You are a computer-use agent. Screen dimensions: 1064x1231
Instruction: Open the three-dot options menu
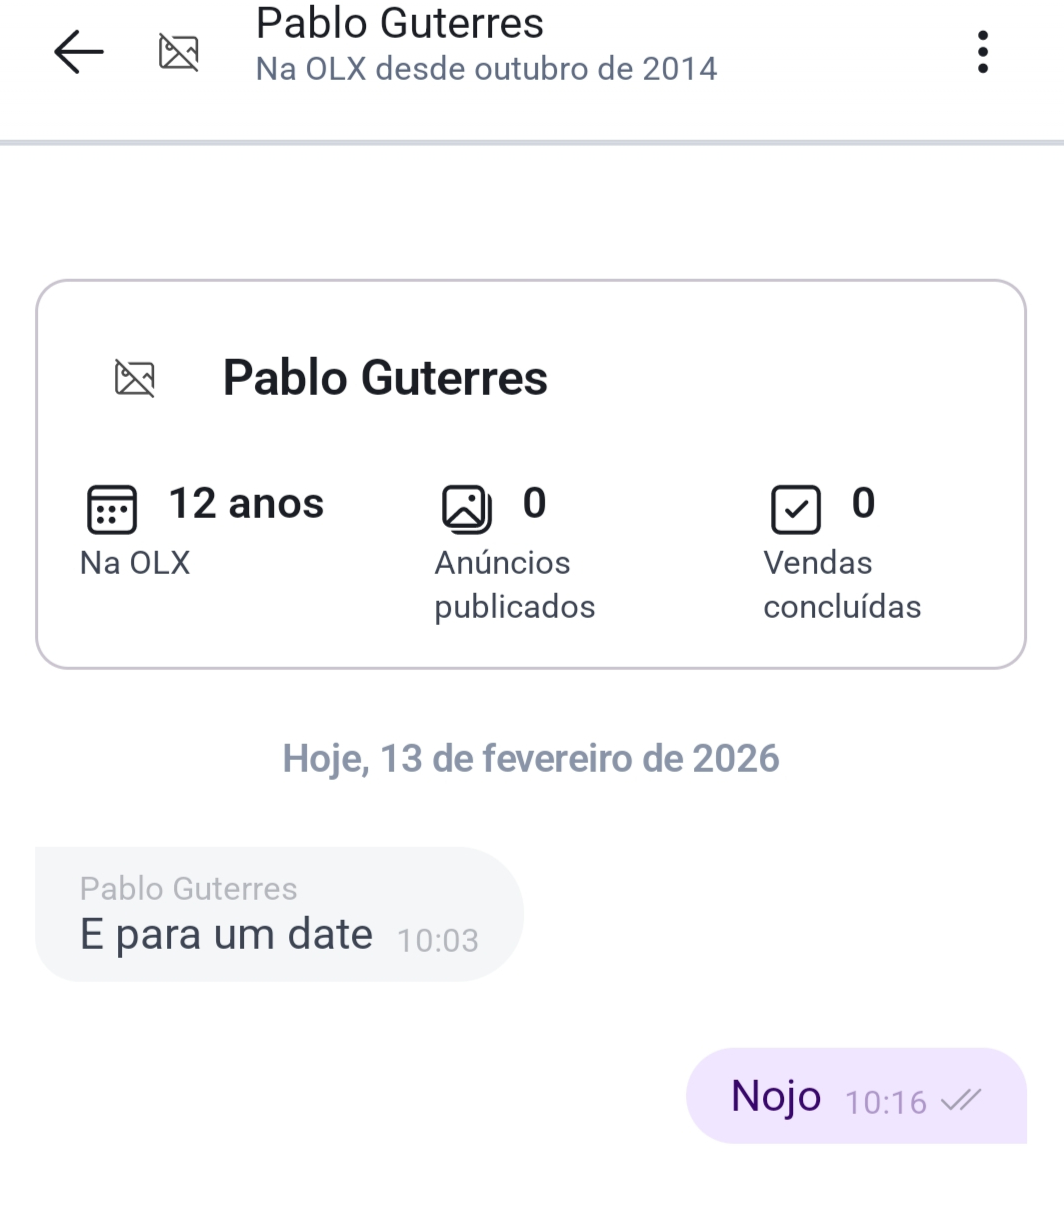[x=983, y=52]
